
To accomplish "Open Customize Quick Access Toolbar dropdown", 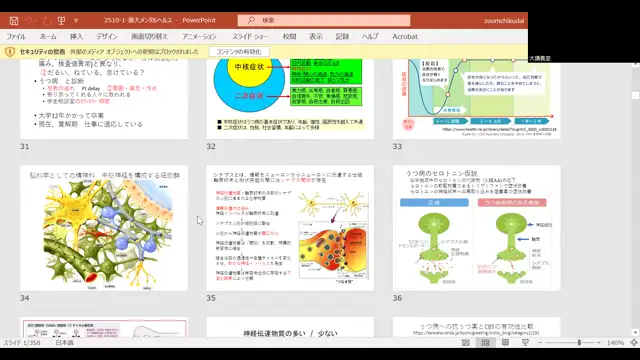I will tap(76, 20).
